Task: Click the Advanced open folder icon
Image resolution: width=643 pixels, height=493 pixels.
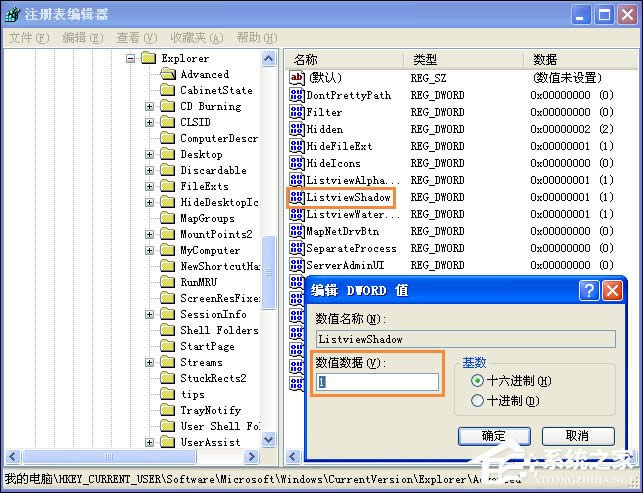Action: 167,74
